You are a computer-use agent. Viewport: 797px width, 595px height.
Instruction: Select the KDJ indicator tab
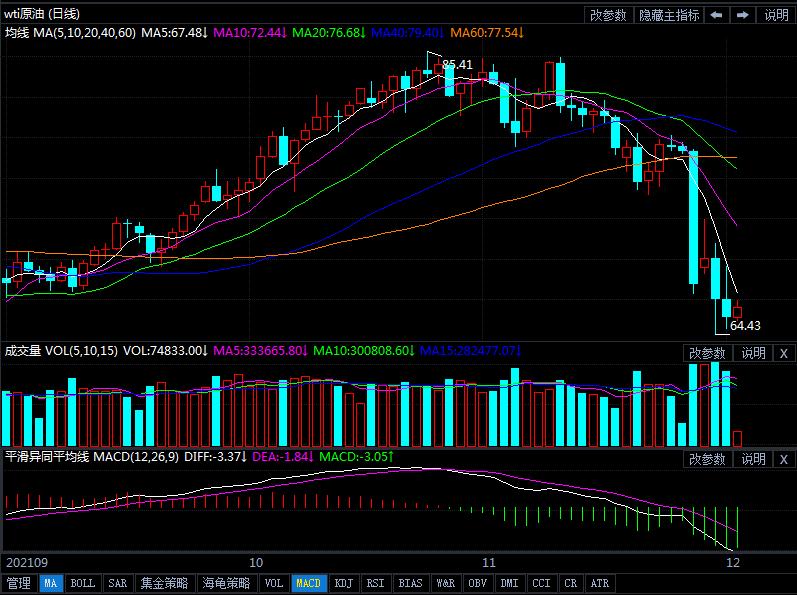343,583
